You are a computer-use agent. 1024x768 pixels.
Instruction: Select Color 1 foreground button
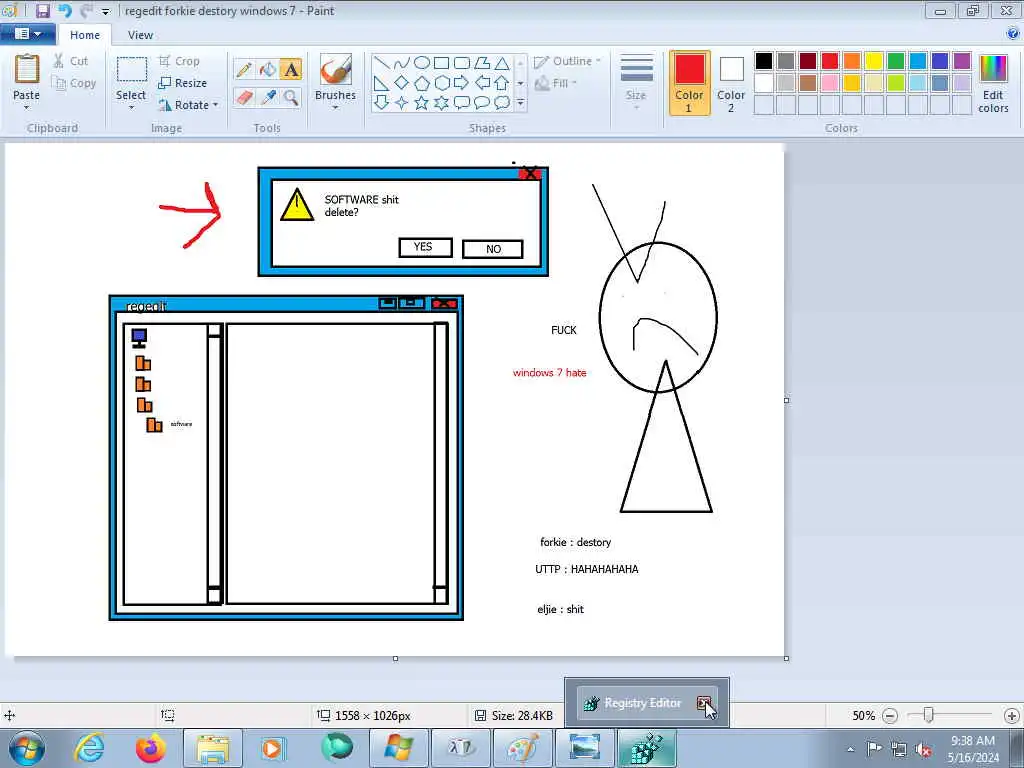click(689, 82)
